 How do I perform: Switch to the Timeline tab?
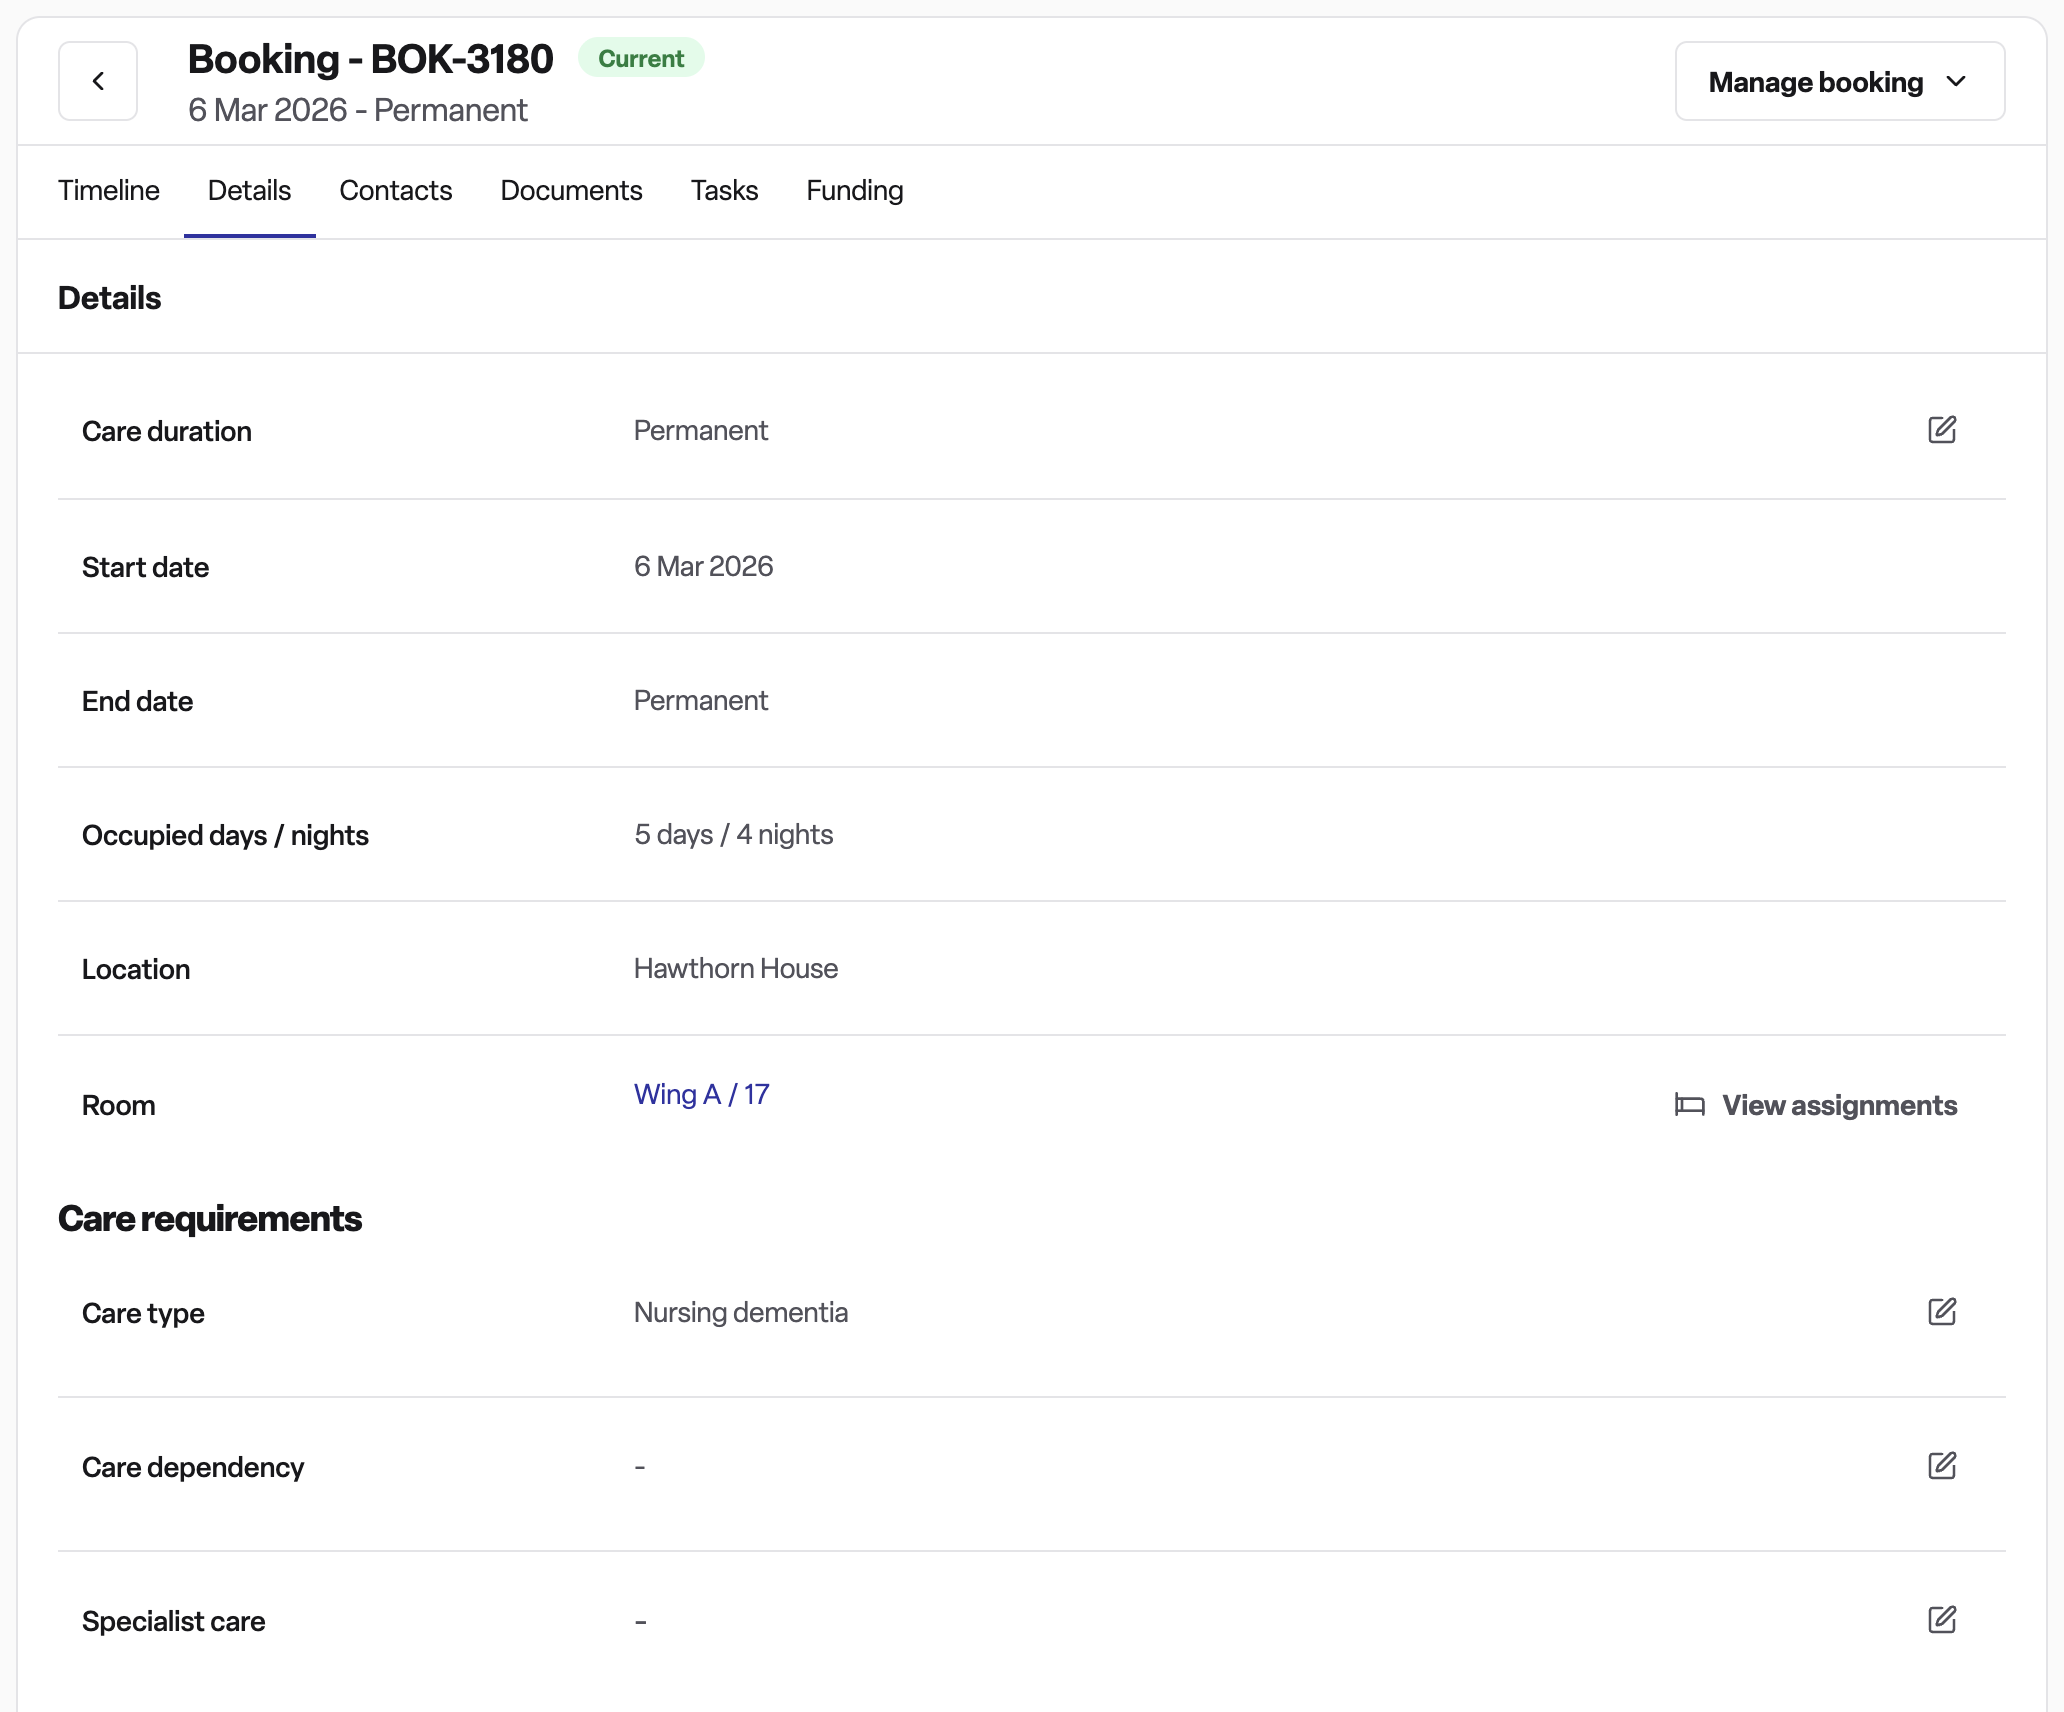pos(109,190)
